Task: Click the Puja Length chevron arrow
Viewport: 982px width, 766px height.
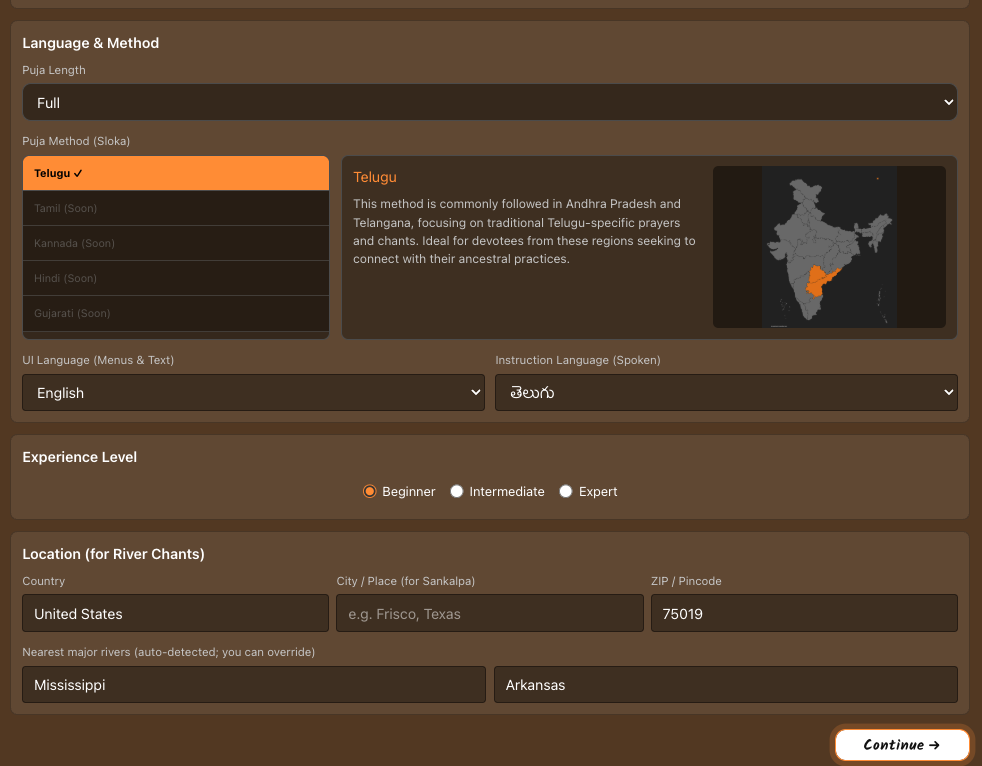Action: pos(949,102)
